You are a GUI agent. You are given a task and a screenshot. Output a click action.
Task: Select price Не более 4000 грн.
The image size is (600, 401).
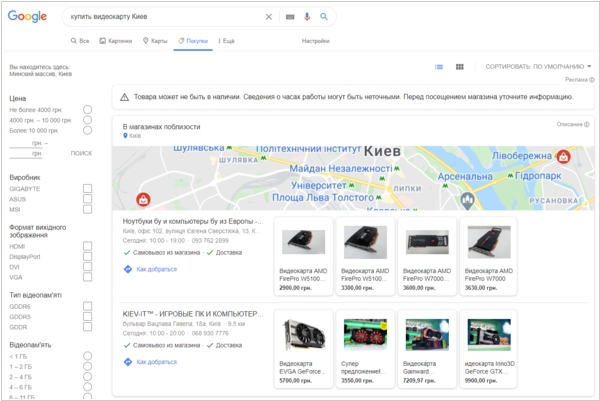[88, 109]
